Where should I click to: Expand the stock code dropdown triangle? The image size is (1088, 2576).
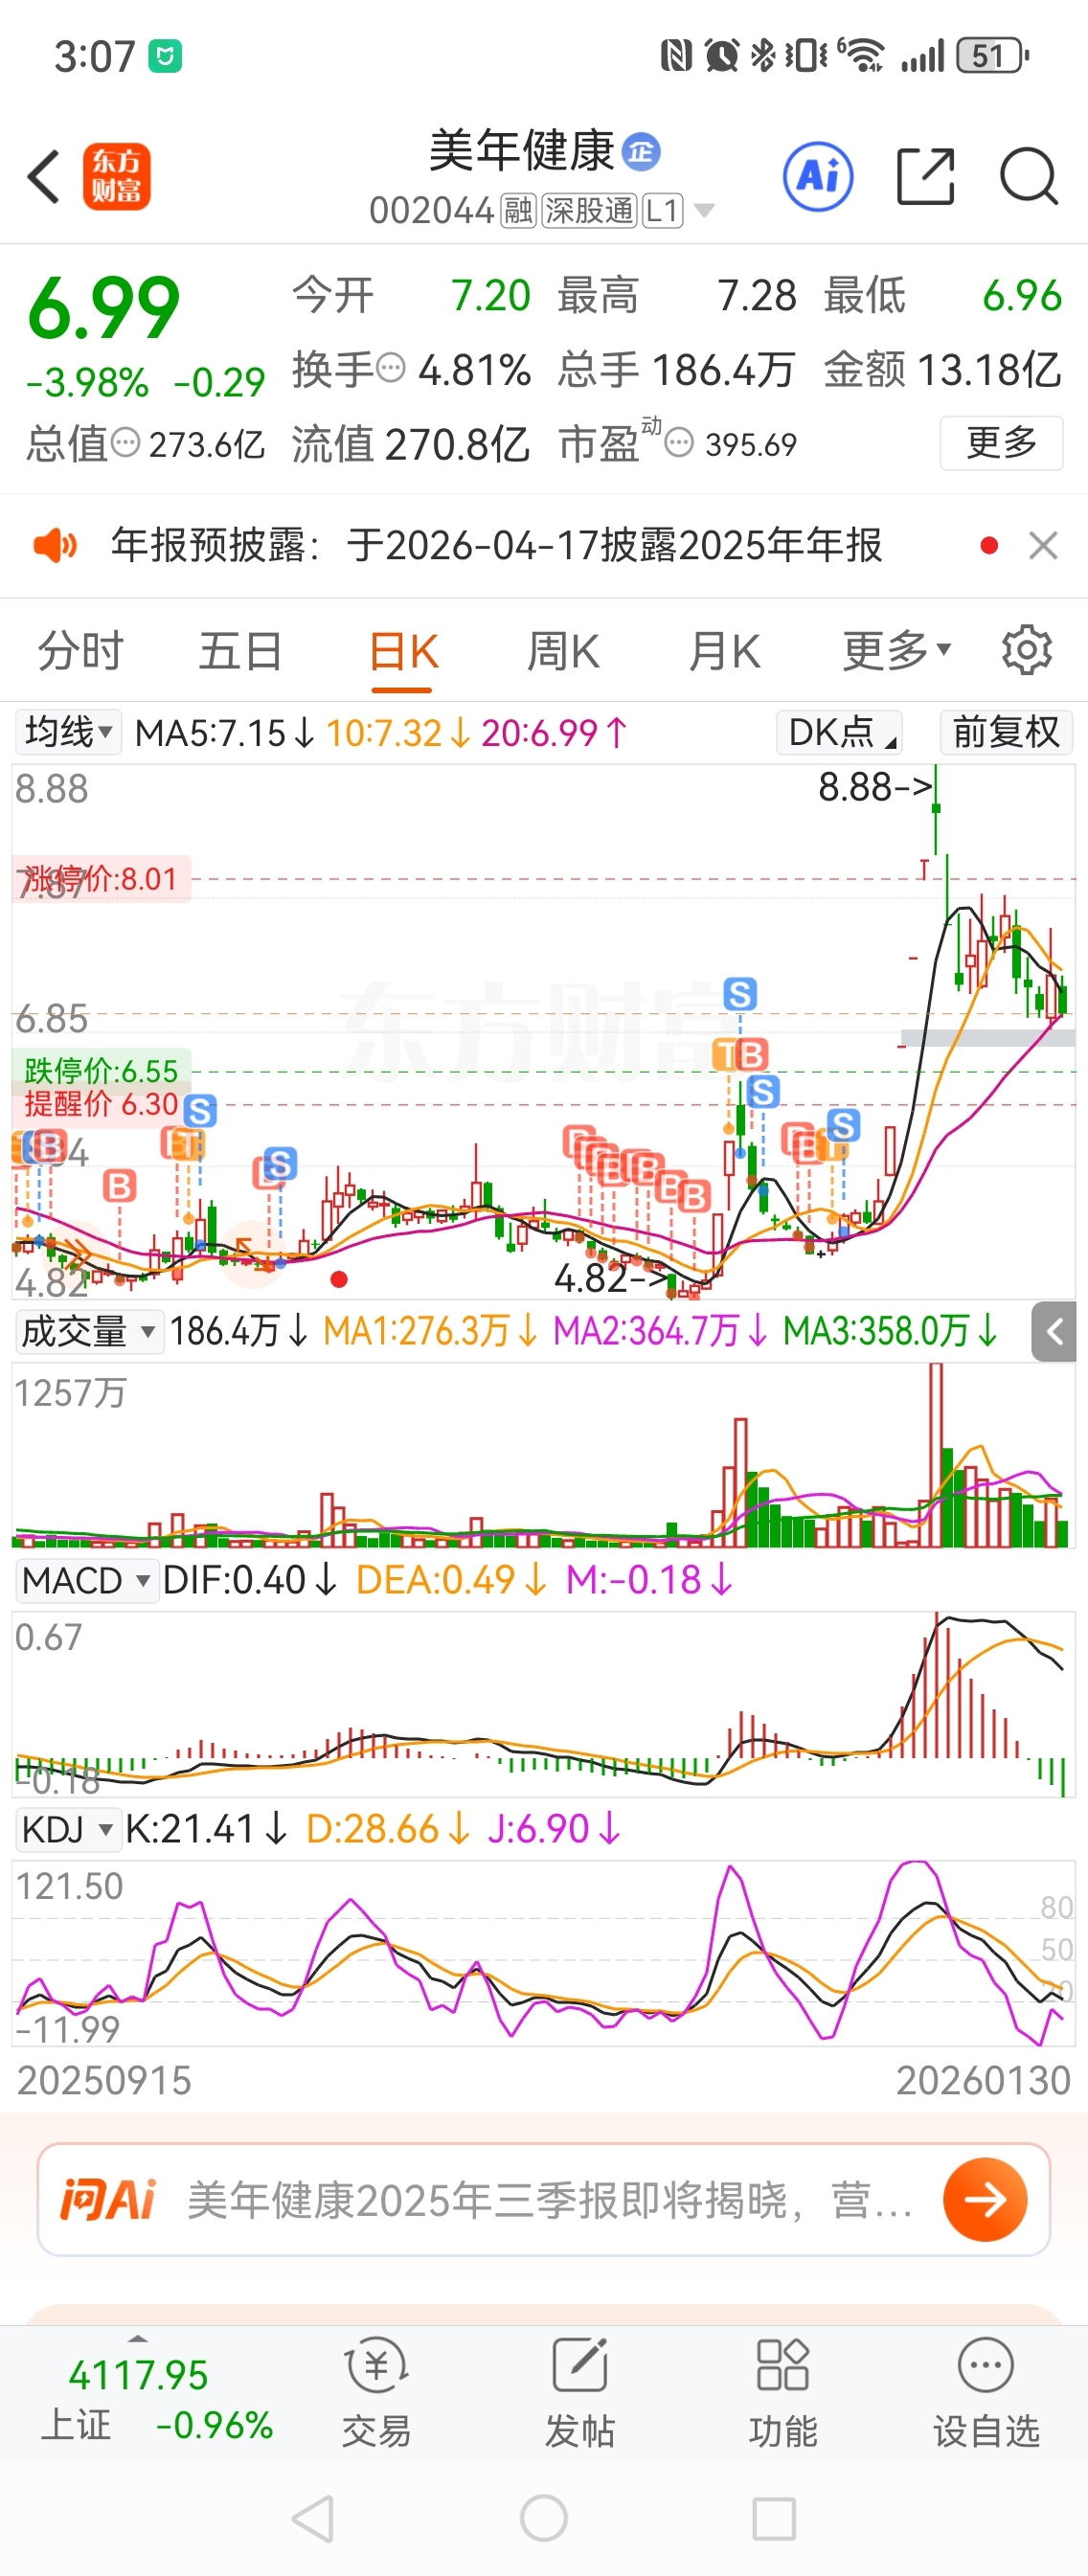(705, 211)
